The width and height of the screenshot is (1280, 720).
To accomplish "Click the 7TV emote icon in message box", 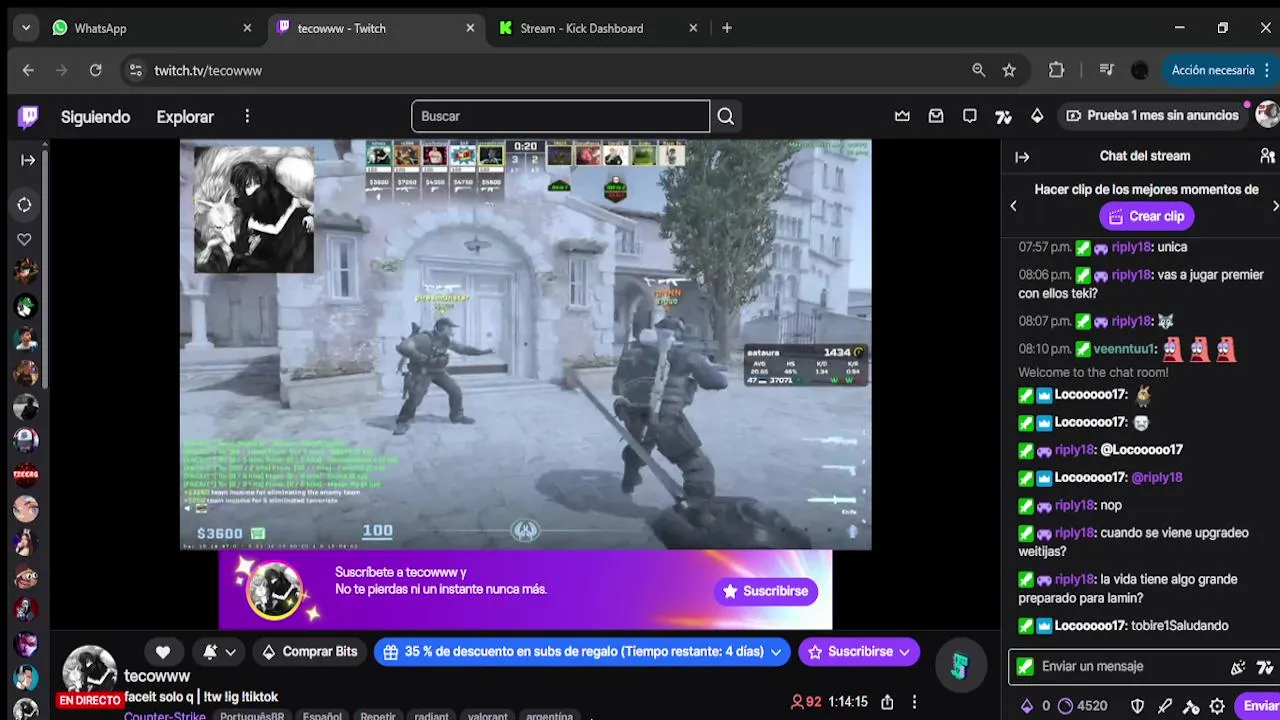I will click(x=1265, y=667).
